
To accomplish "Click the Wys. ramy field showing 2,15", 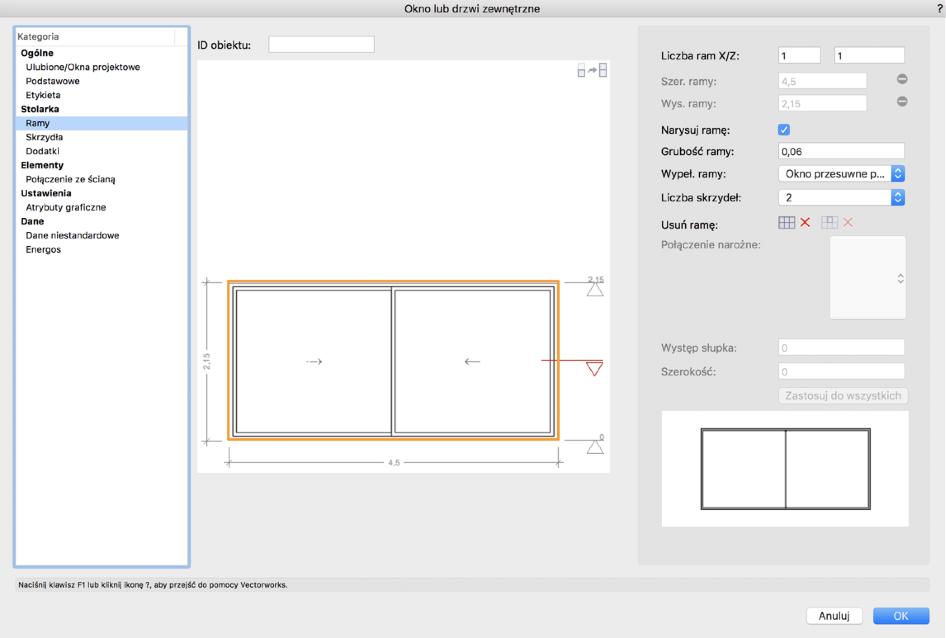I will point(822,103).
